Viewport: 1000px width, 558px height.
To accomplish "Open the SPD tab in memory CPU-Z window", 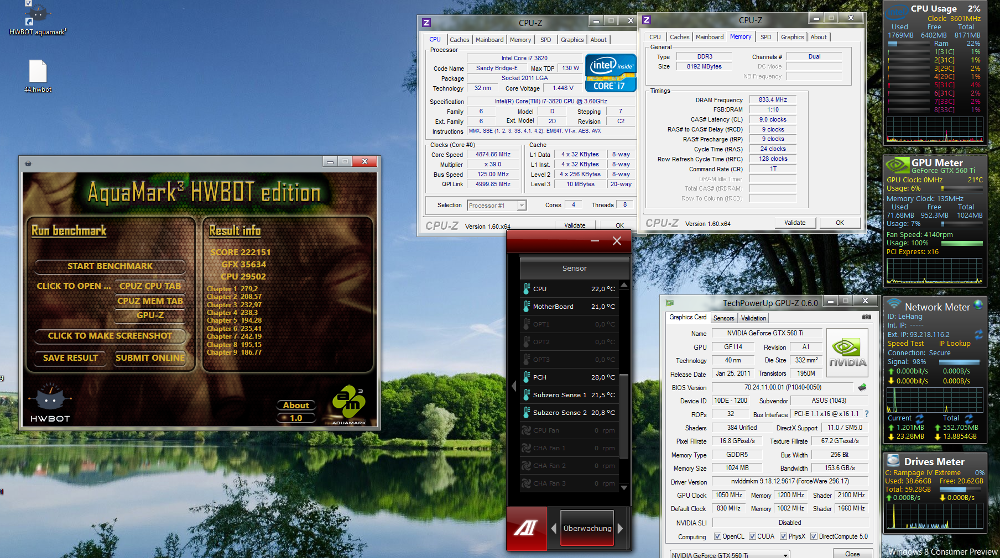I will tap(766, 37).
